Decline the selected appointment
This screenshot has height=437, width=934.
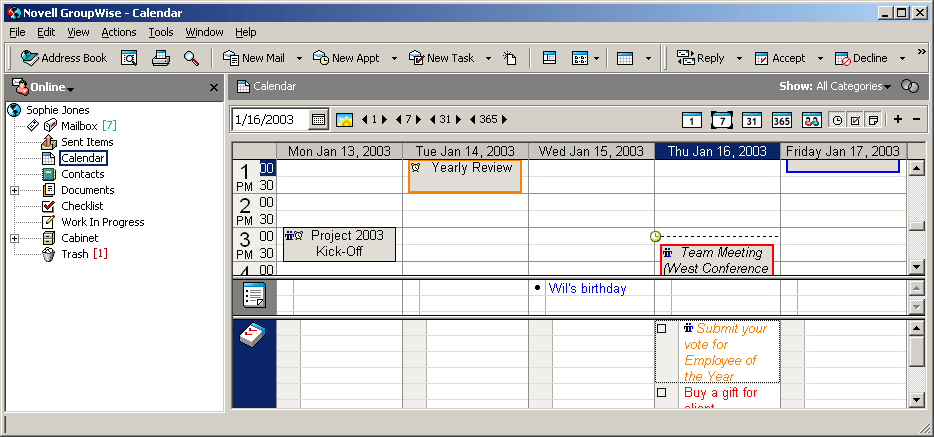point(861,58)
